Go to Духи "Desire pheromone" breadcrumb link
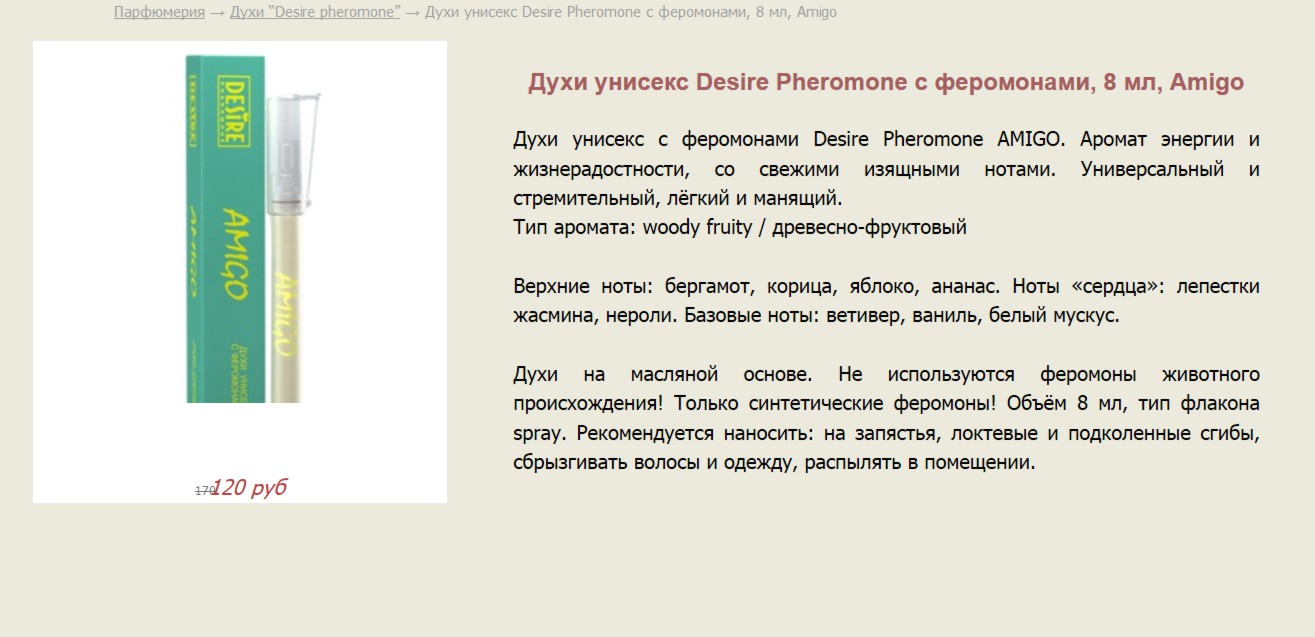The height and width of the screenshot is (637, 1315). tap(315, 12)
